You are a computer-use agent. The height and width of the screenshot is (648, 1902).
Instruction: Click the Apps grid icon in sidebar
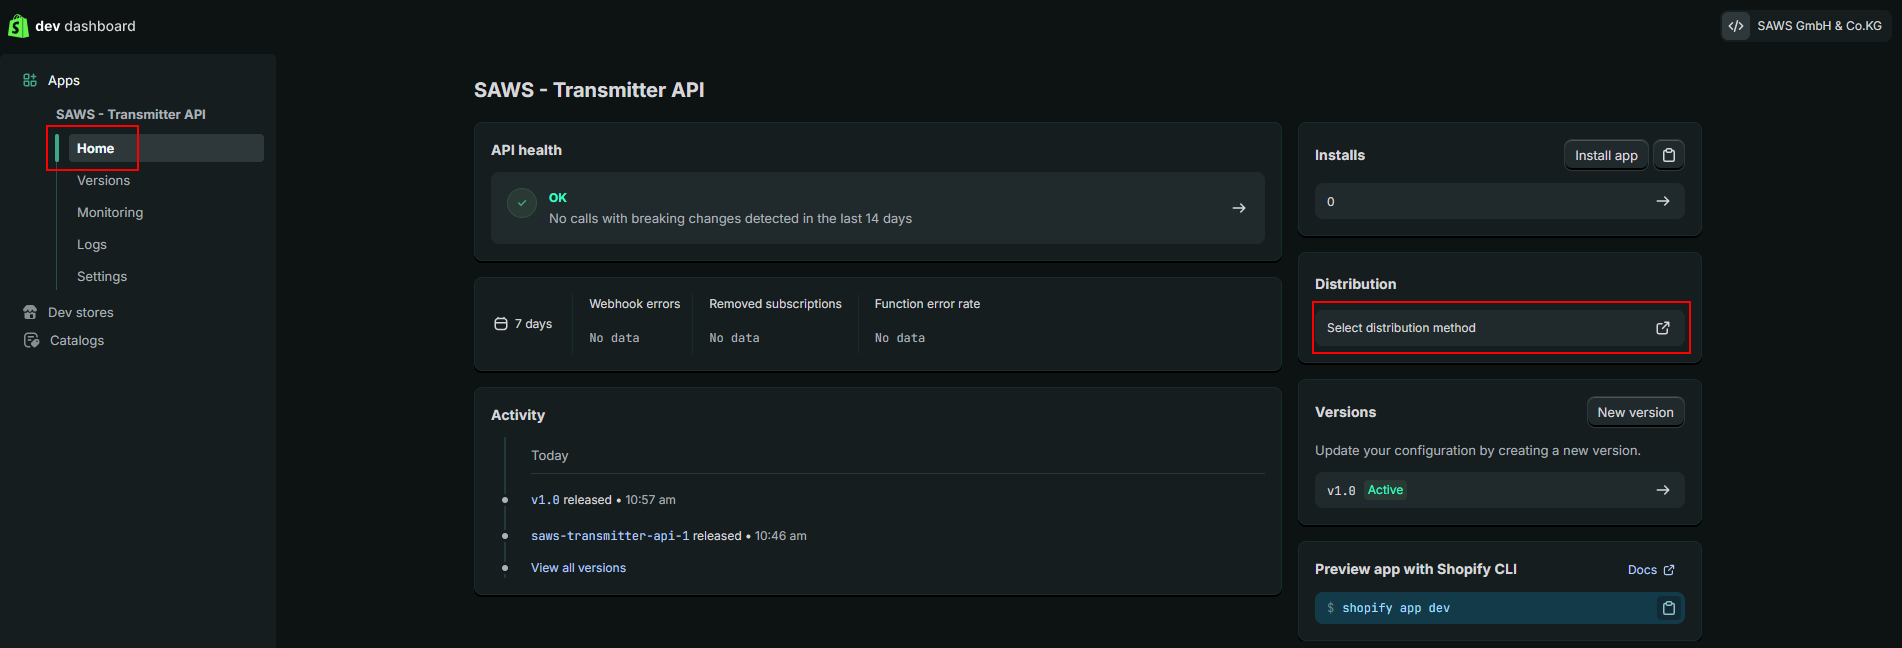(30, 80)
